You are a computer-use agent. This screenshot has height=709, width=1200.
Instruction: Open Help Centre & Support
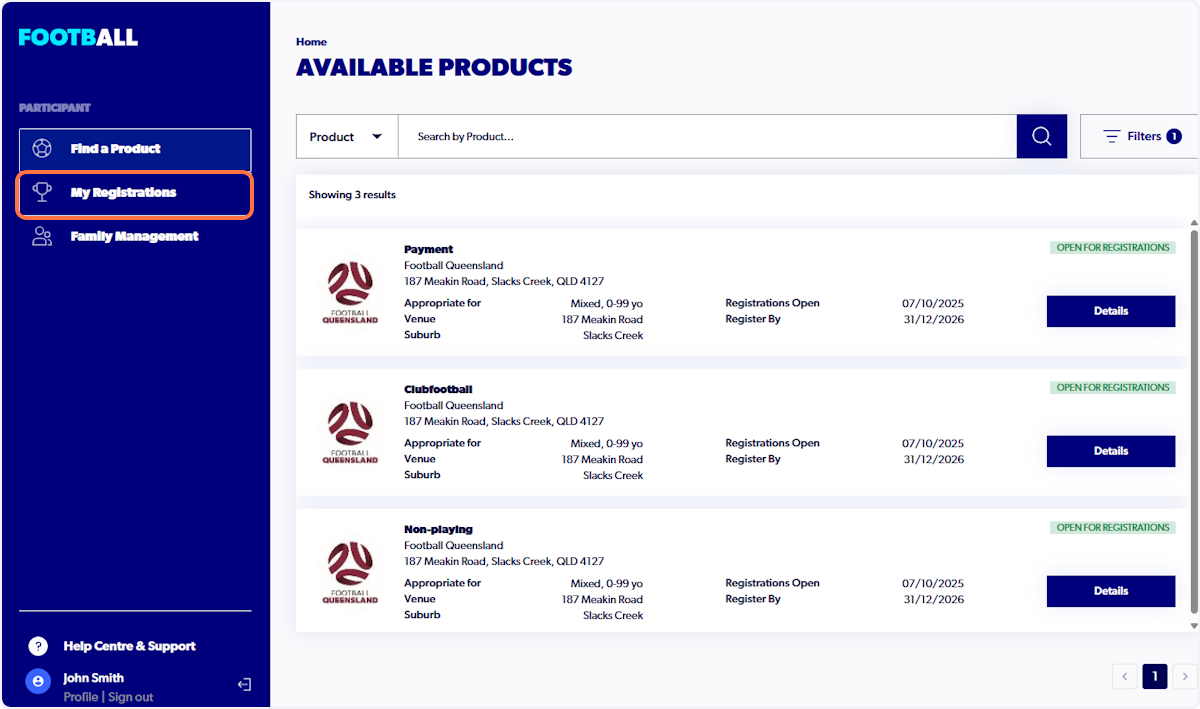129,646
